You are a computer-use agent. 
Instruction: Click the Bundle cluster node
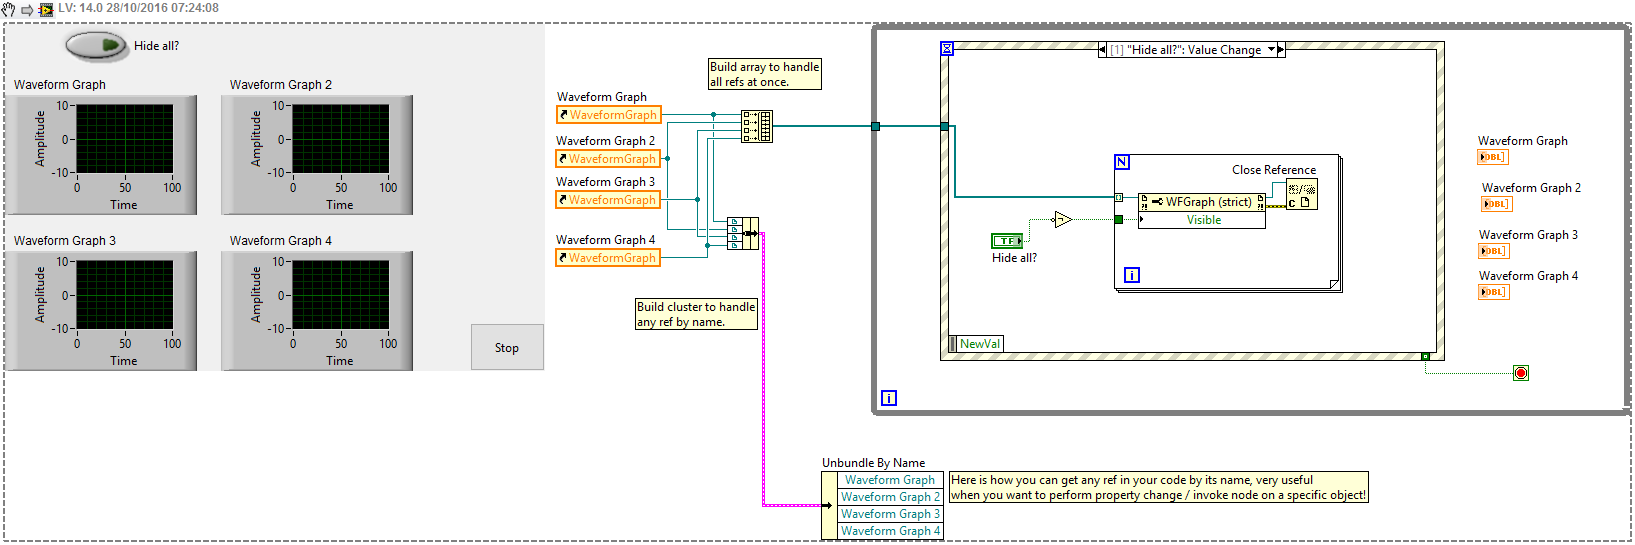coord(742,233)
